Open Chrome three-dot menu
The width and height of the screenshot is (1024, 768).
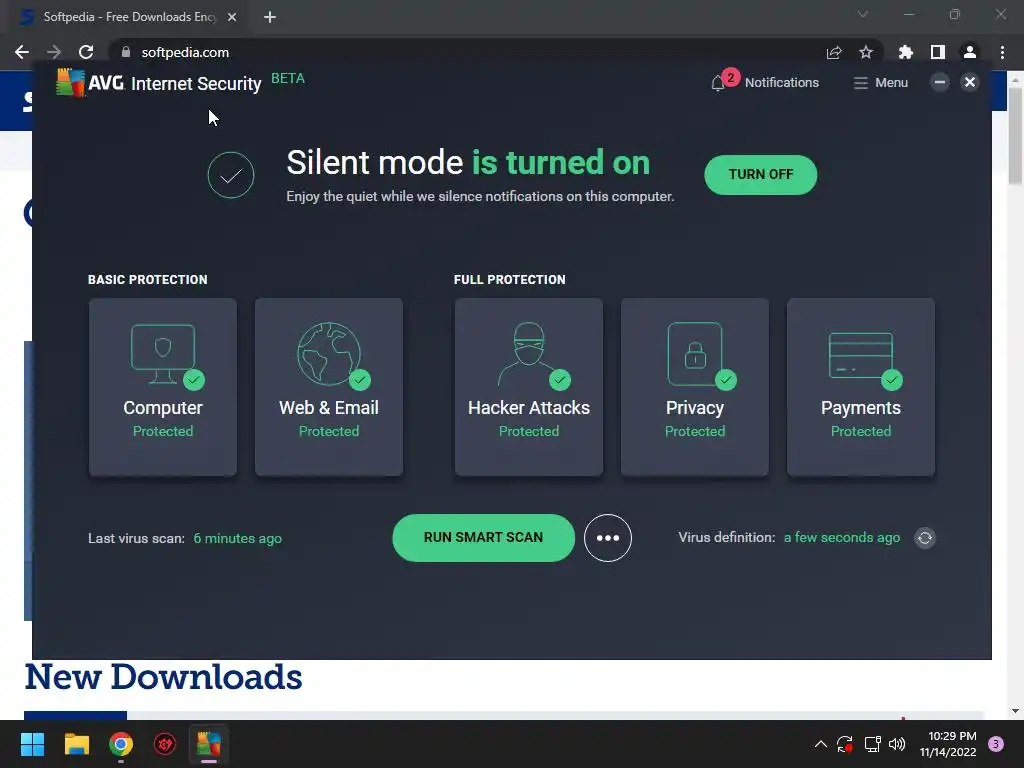click(x=1002, y=52)
